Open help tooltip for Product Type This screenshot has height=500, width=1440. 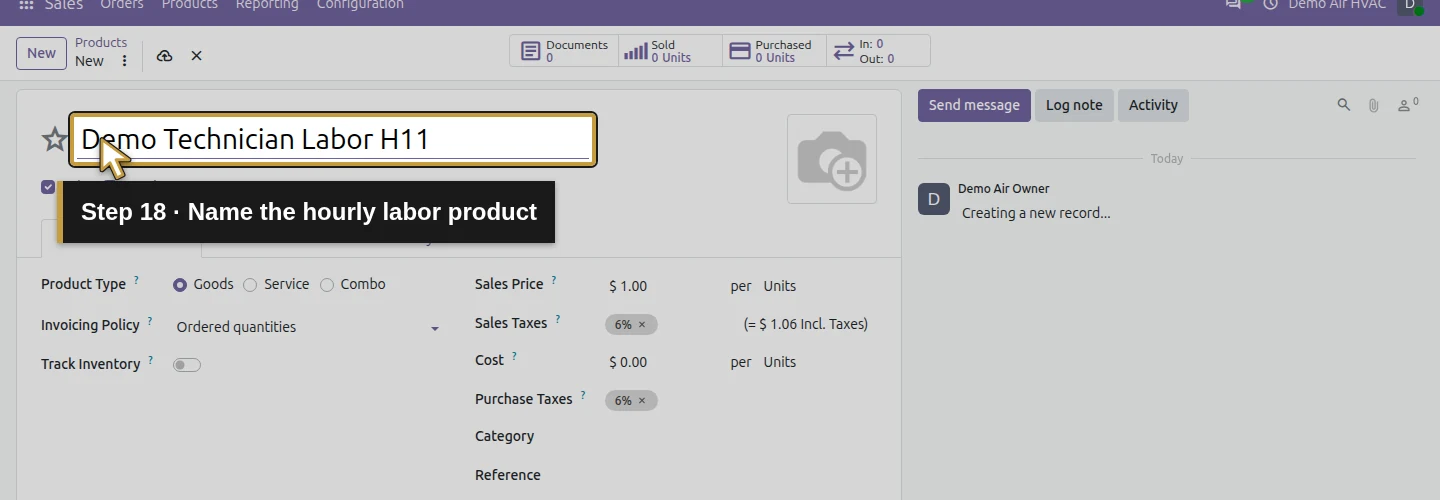[x=137, y=281]
